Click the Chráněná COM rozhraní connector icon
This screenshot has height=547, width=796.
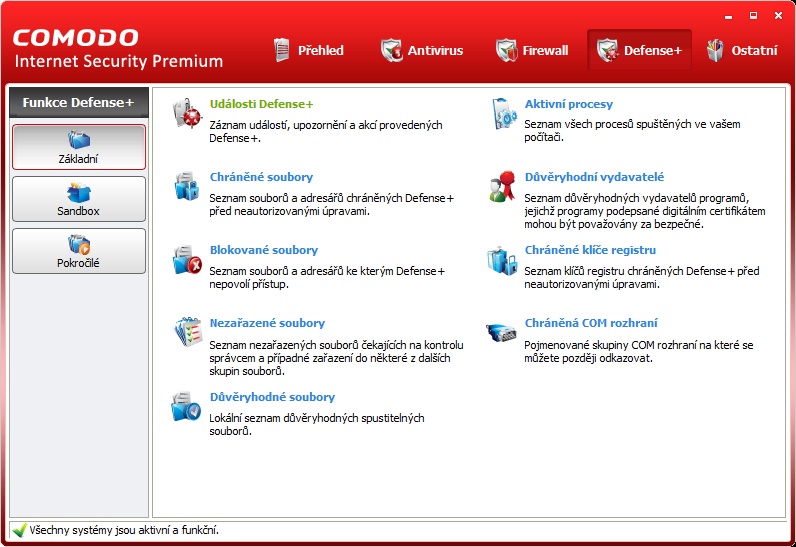coord(502,333)
